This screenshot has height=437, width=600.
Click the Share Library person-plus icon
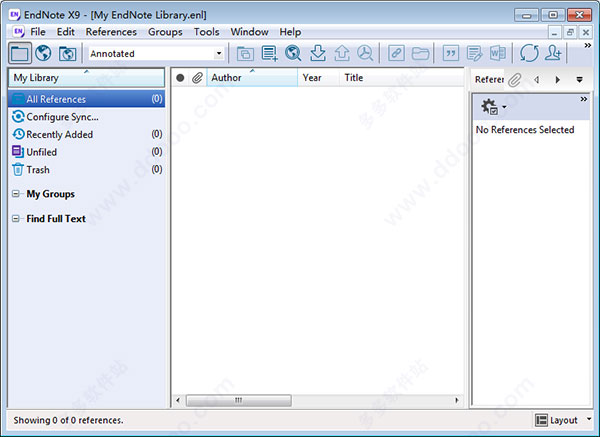click(553, 53)
